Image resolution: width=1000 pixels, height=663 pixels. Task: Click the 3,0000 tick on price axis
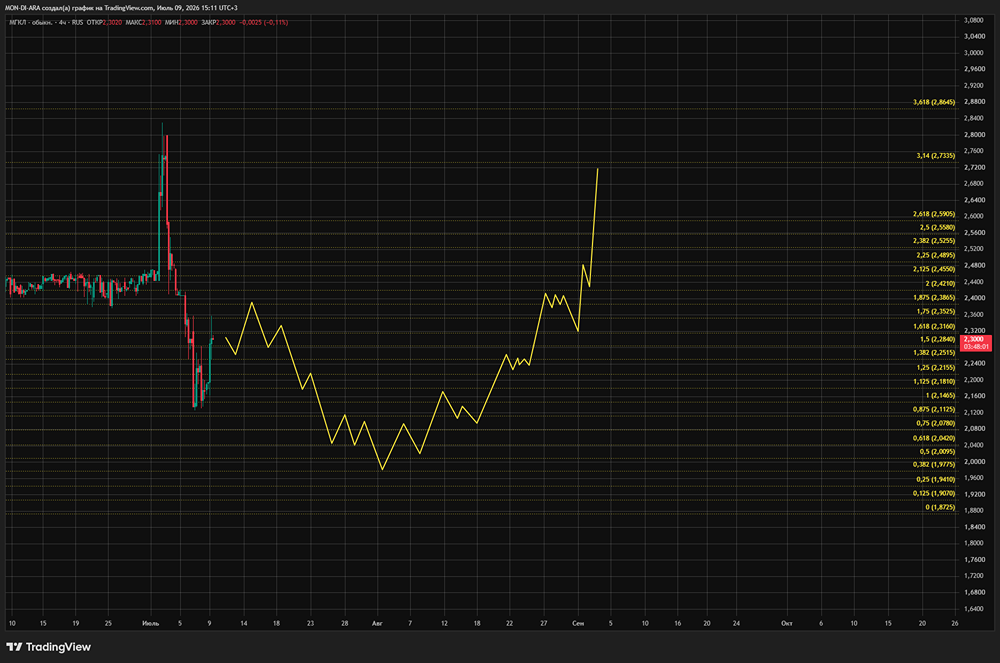(x=973, y=53)
